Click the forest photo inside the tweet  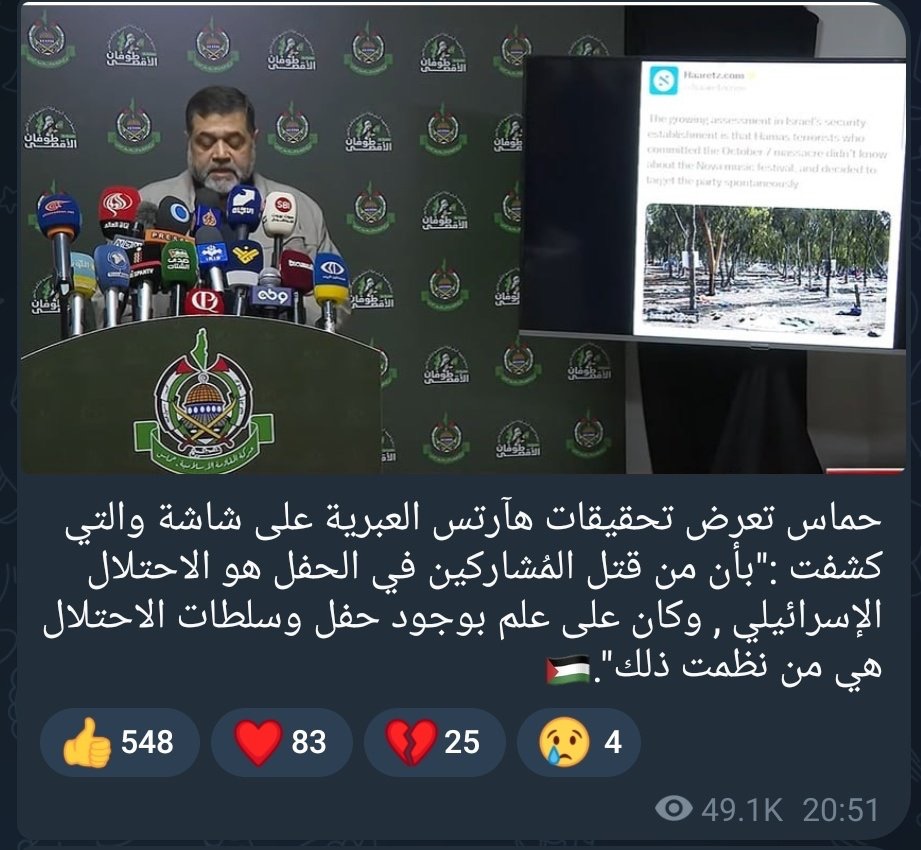pos(767,270)
